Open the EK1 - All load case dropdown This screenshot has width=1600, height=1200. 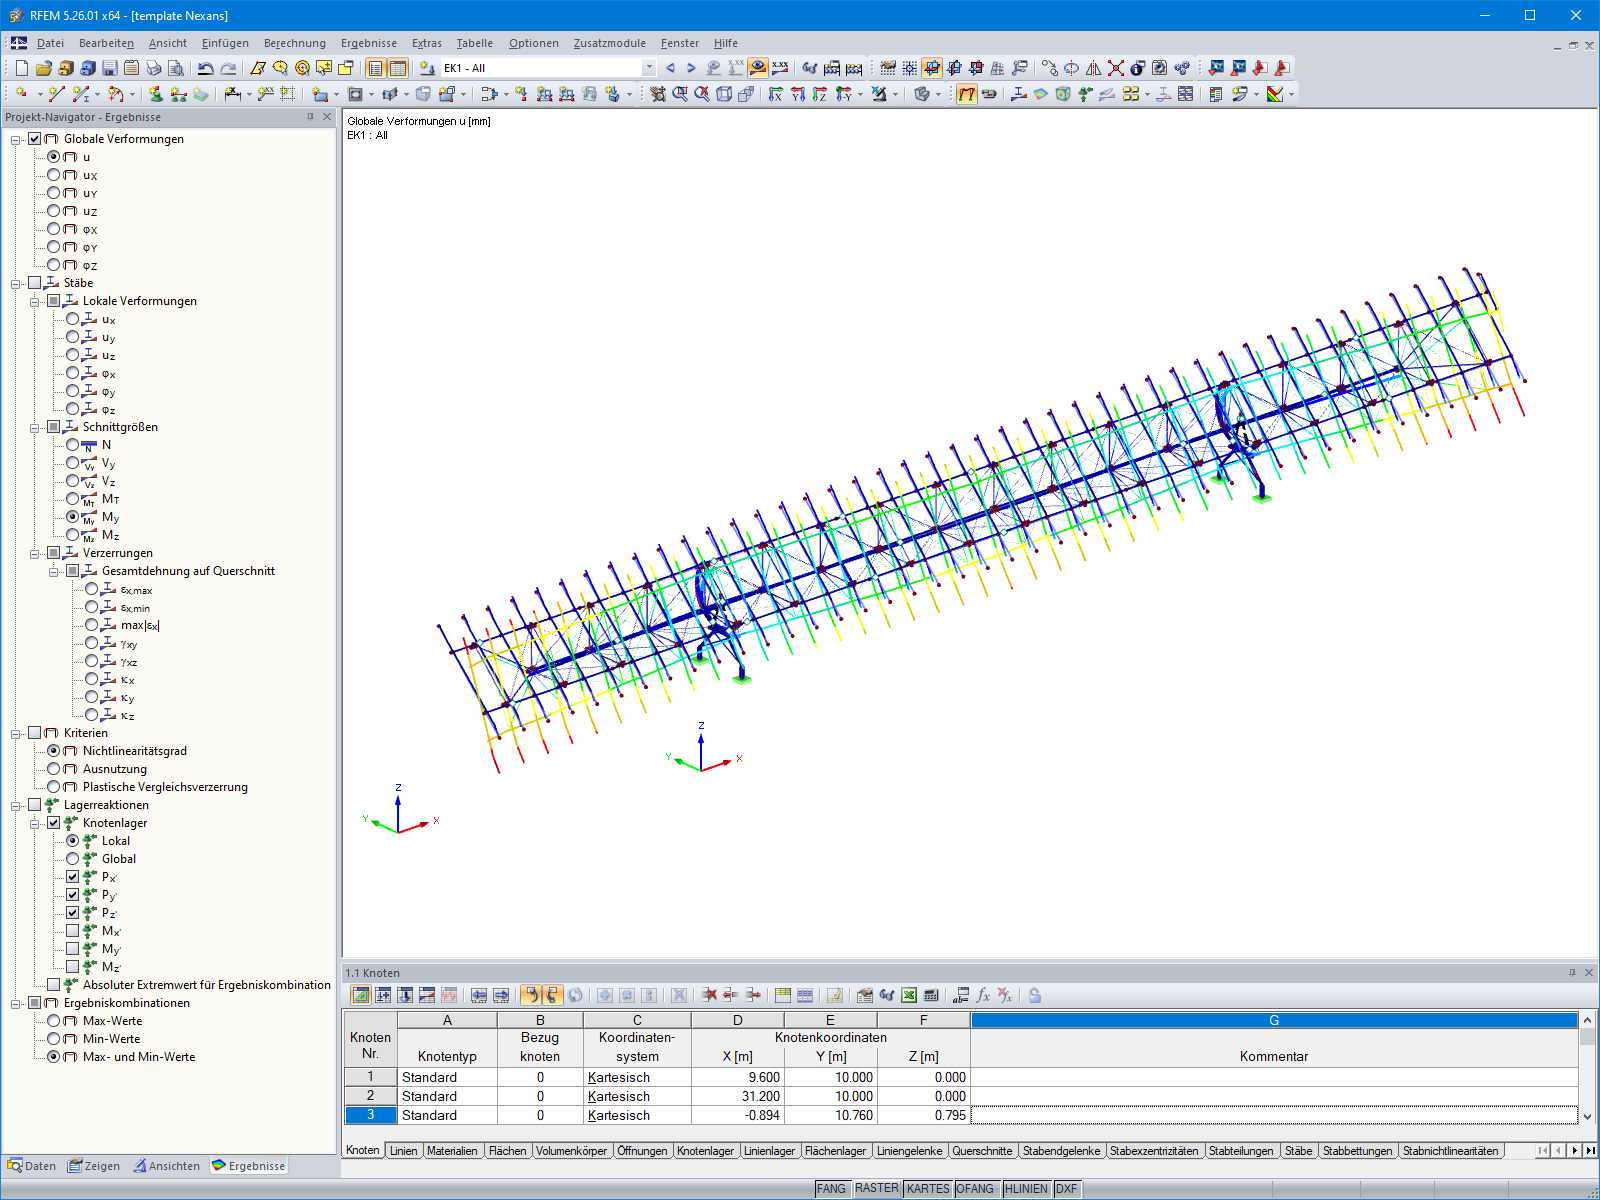tap(648, 67)
